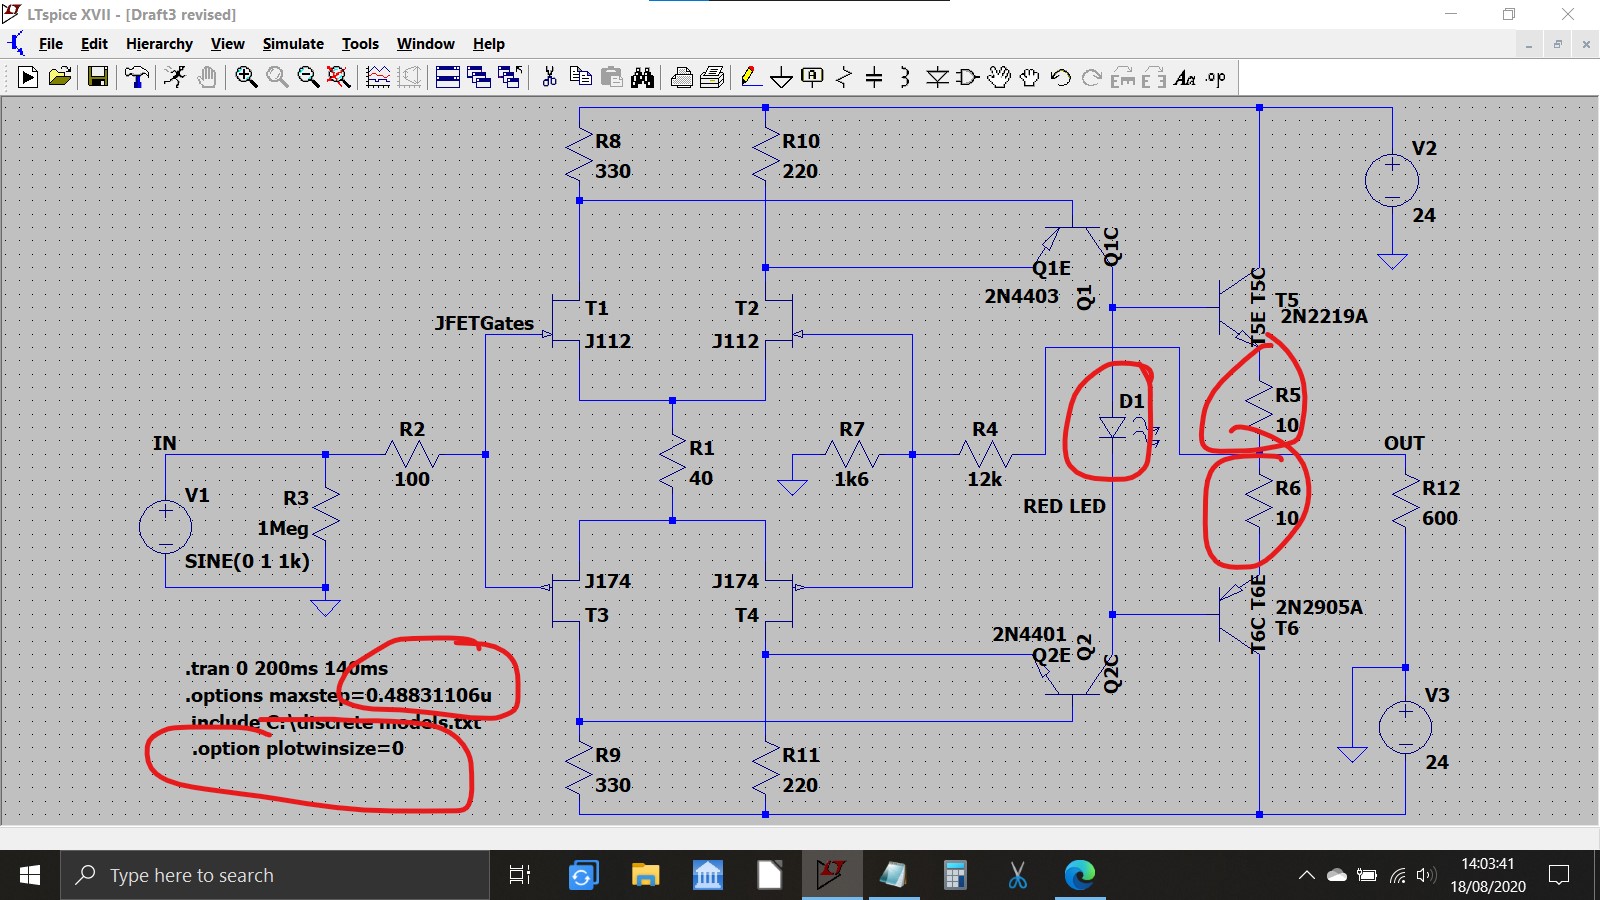Click the Redo arrow icon

point(1092,77)
